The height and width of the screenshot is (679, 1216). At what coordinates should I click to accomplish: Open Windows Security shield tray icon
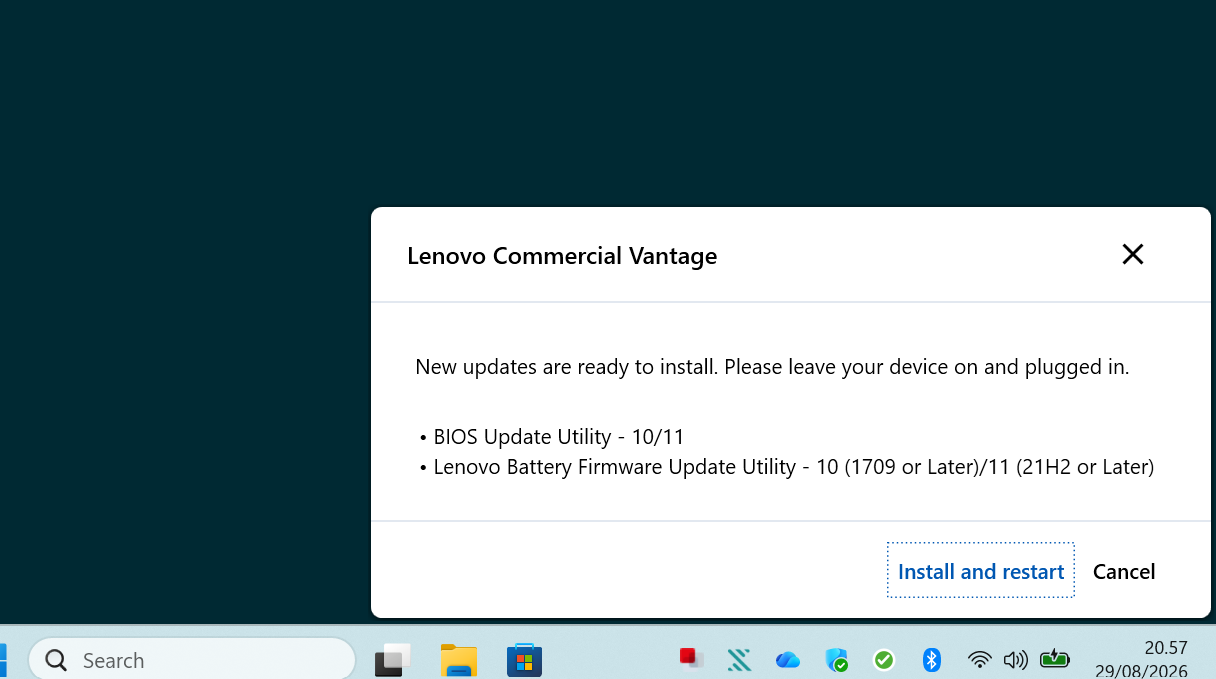pyautogui.click(x=836, y=659)
